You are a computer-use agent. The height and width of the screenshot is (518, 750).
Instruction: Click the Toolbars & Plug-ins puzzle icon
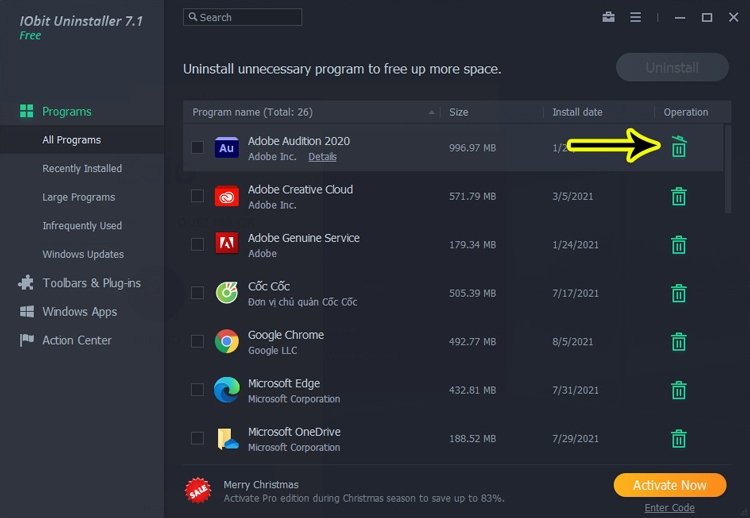click(26, 283)
